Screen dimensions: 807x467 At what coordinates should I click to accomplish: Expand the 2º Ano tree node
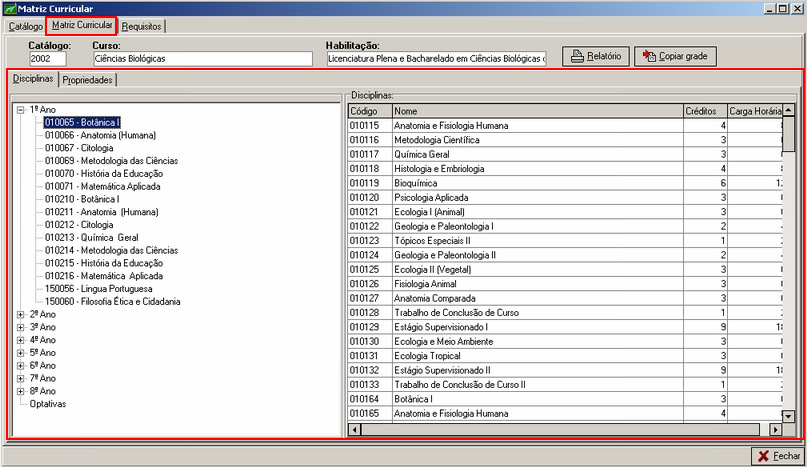[x=21, y=314]
